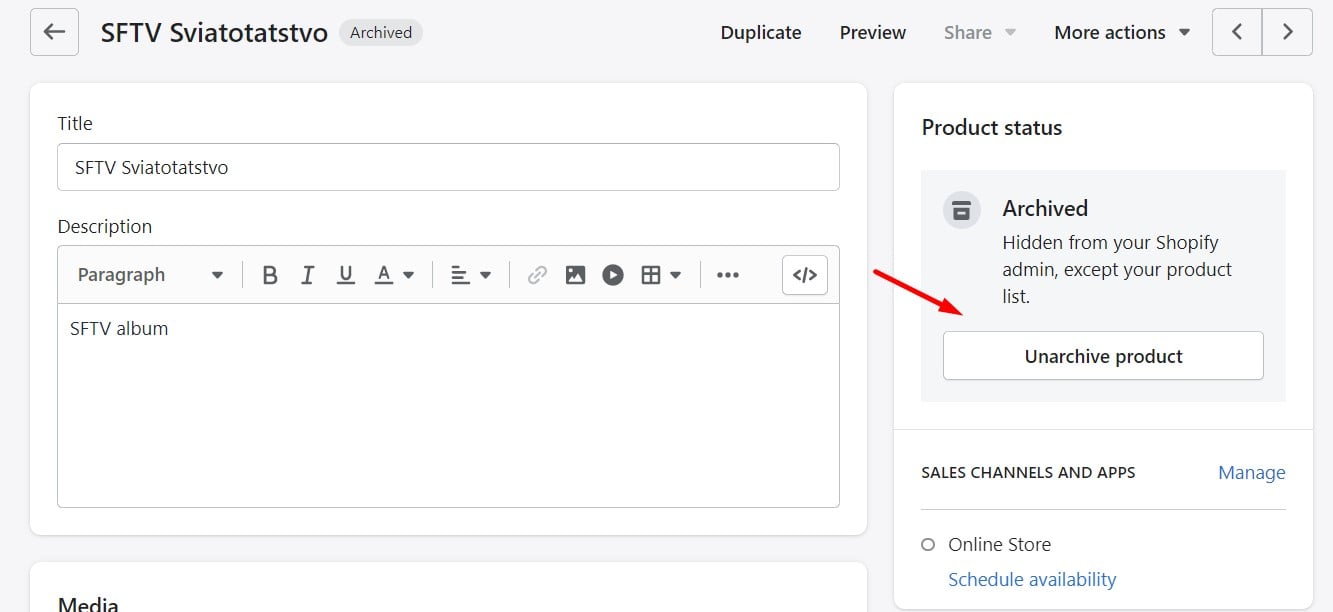Insert video using the play icon

(x=613, y=275)
